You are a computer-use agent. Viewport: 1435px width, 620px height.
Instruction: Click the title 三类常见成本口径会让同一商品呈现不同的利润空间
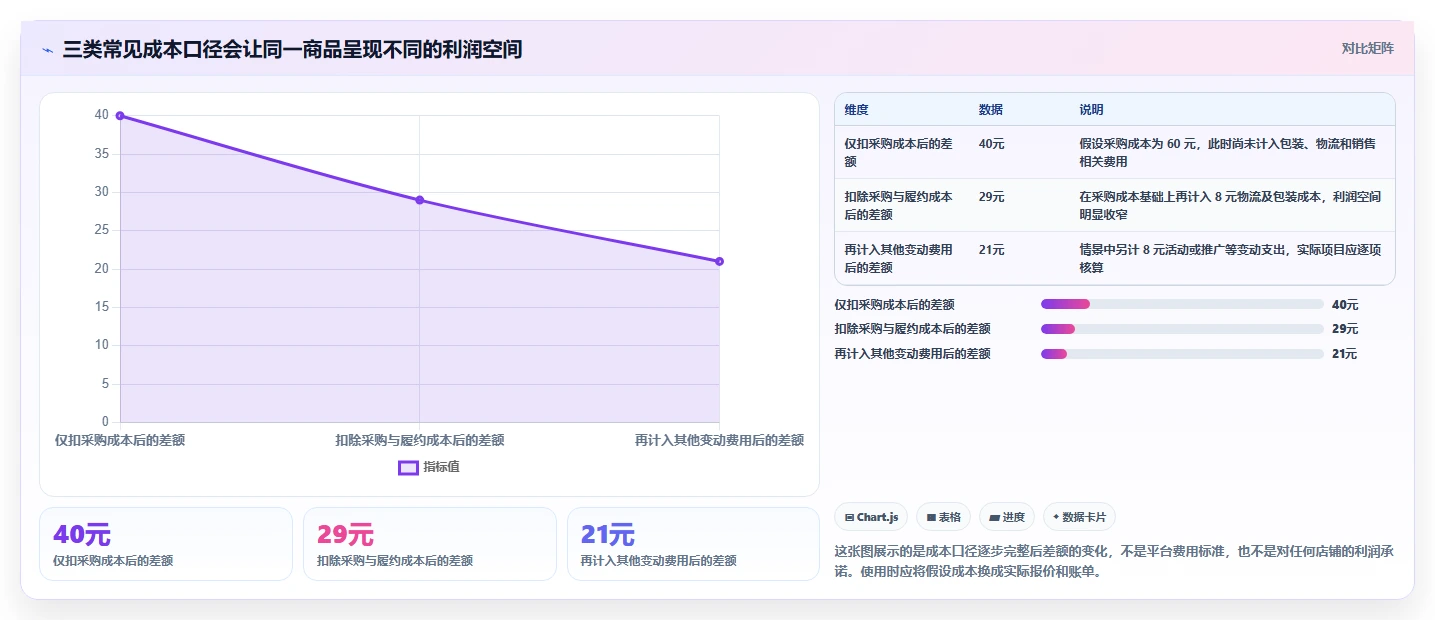tap(292, 49)
